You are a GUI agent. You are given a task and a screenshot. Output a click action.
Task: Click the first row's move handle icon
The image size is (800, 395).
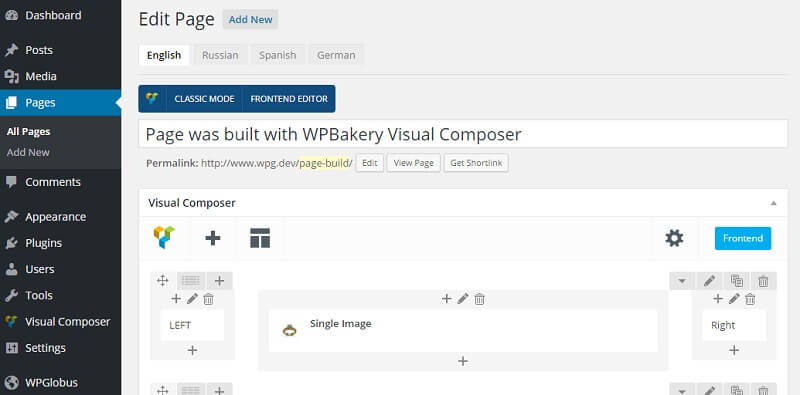(163, 281)
